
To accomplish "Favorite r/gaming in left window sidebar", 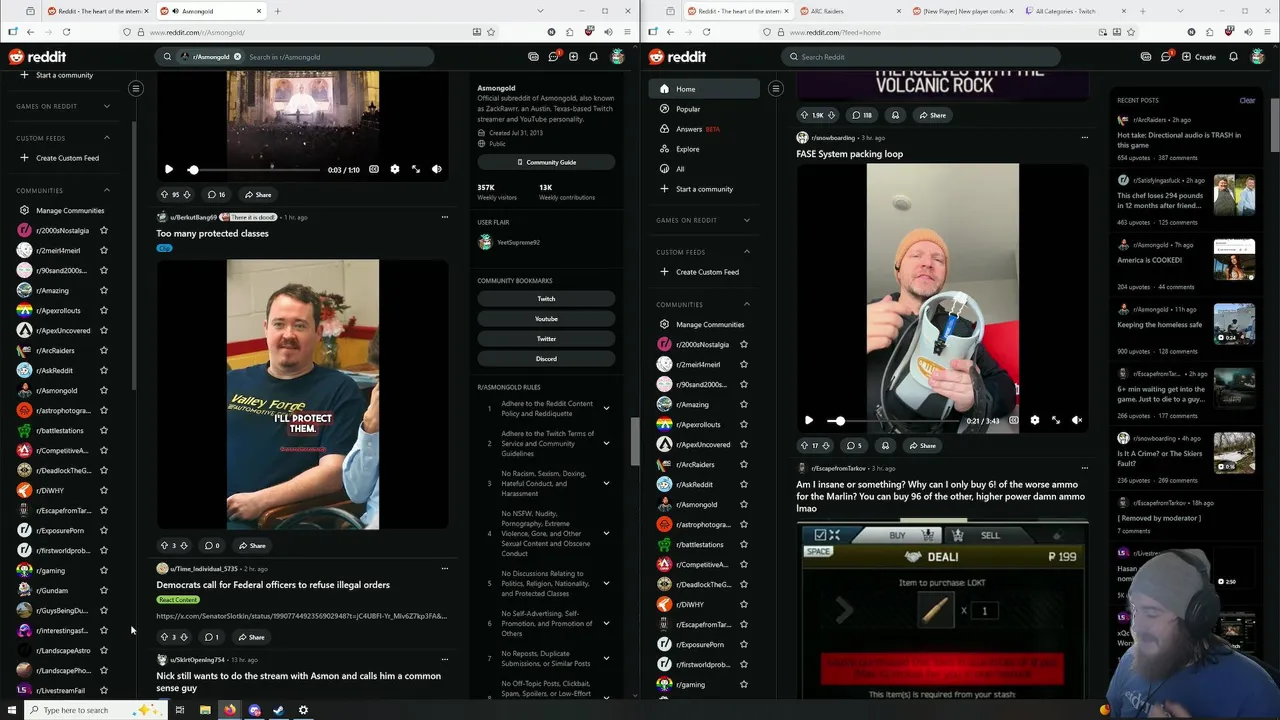I will pos(104,571).
